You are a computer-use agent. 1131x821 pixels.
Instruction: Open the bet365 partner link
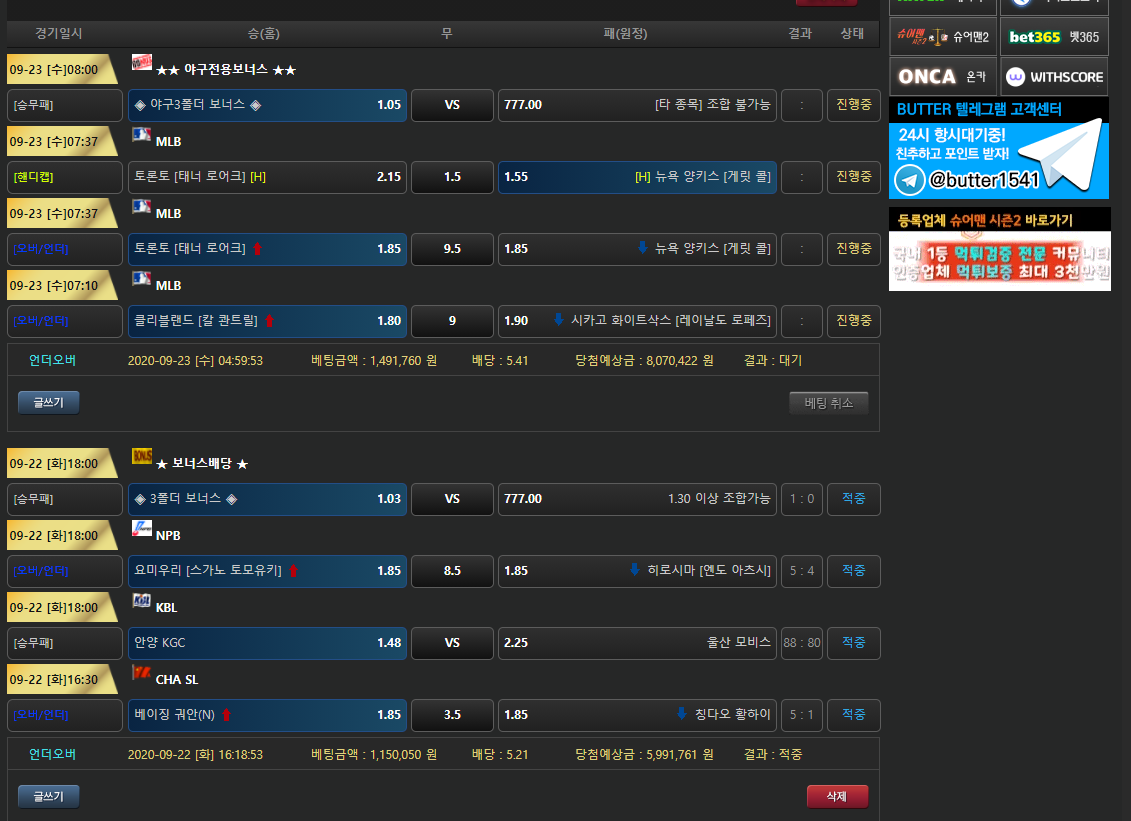coord(1054,37)
